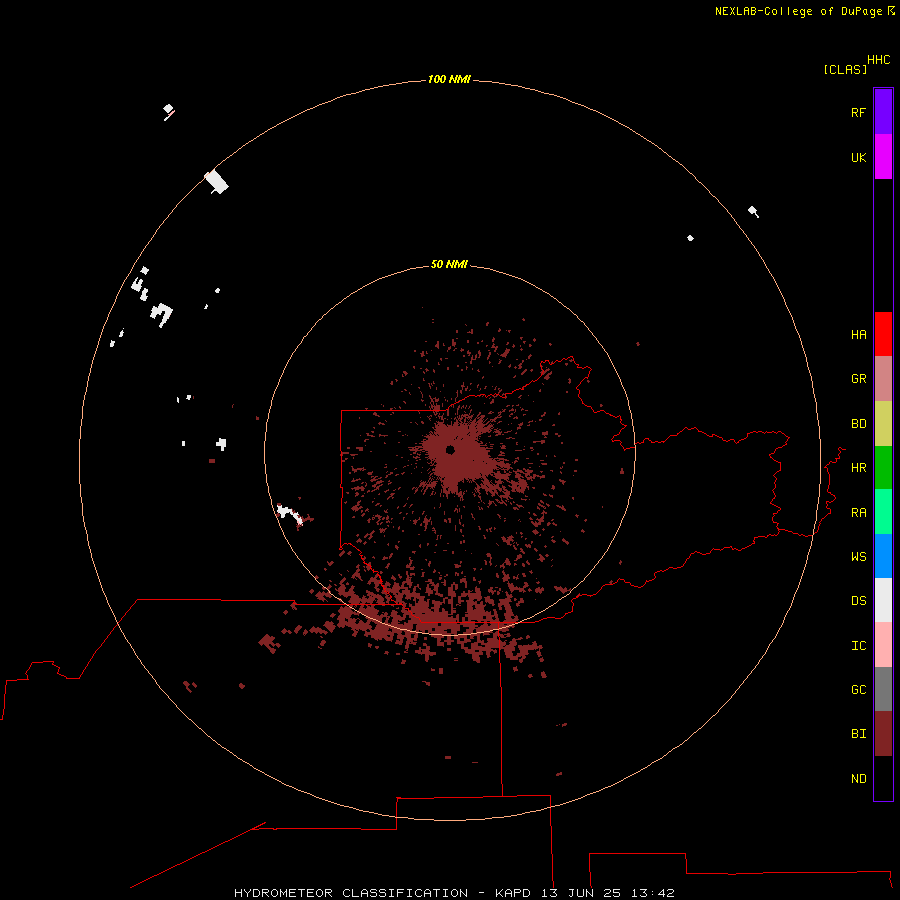Click the IC legend label

859,646
